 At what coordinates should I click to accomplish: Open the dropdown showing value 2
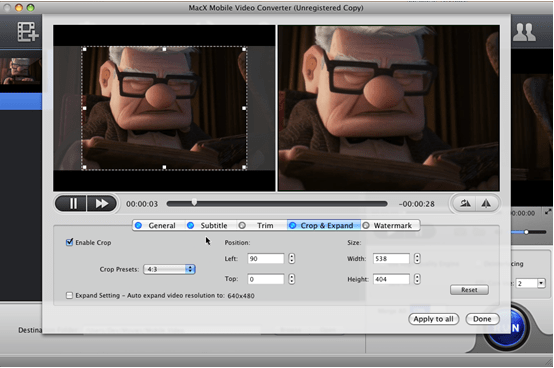(531, 283)
